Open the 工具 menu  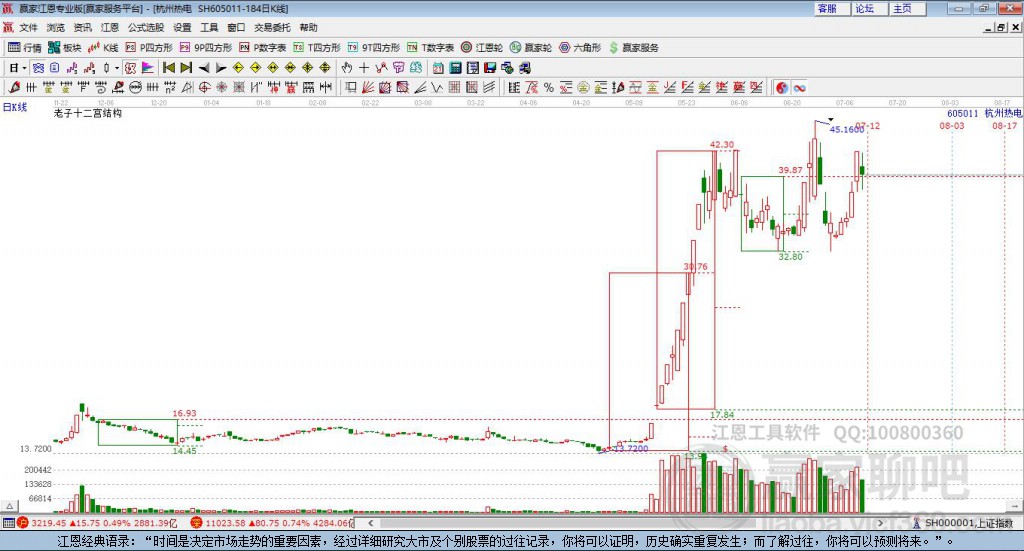point(209,27)
